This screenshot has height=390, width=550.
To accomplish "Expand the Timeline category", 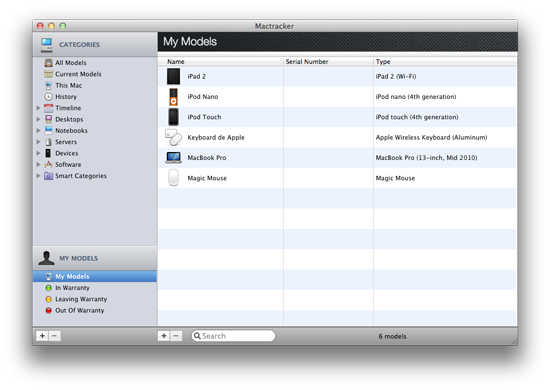I will (39, 108).
